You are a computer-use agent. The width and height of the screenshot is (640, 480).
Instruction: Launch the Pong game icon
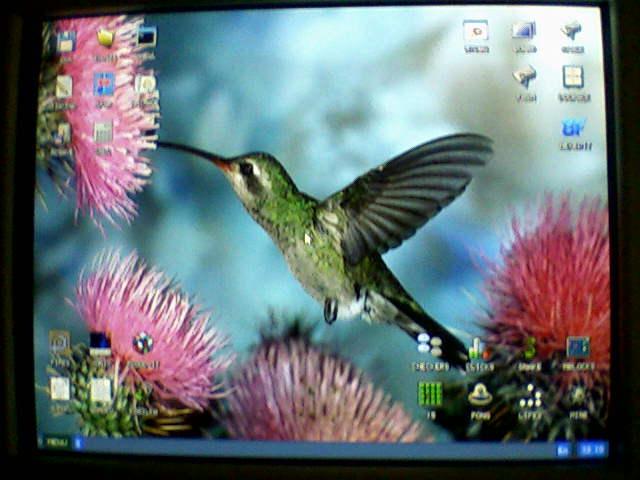[480, 394]
